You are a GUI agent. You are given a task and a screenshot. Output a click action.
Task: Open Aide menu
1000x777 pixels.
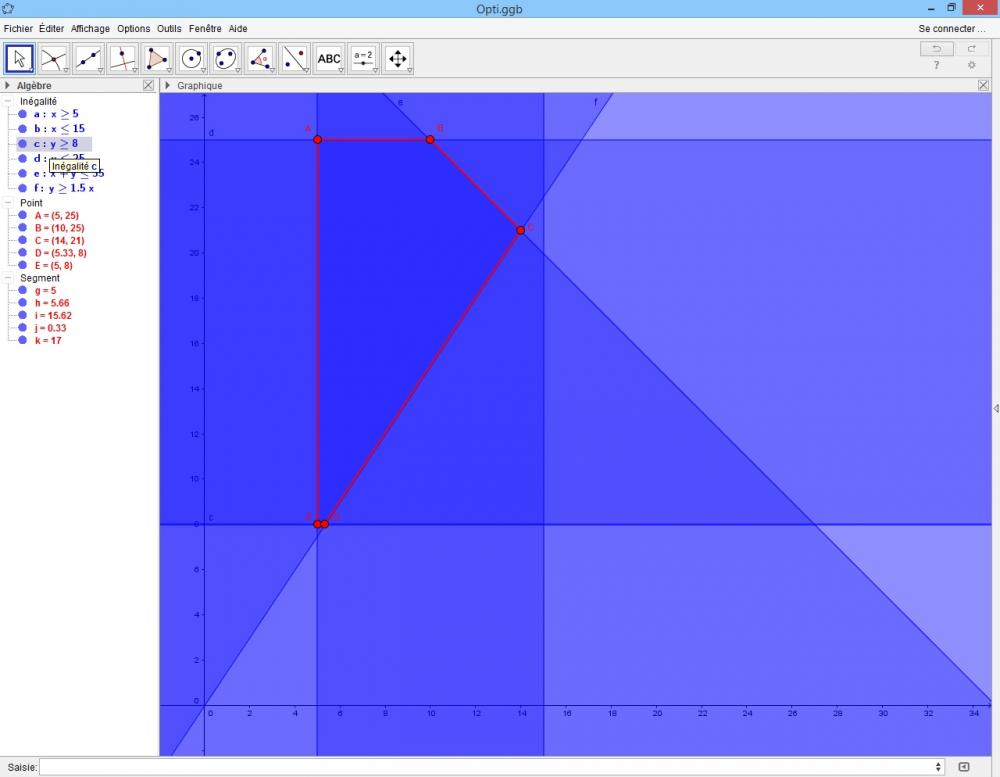(x=238, y=29)
